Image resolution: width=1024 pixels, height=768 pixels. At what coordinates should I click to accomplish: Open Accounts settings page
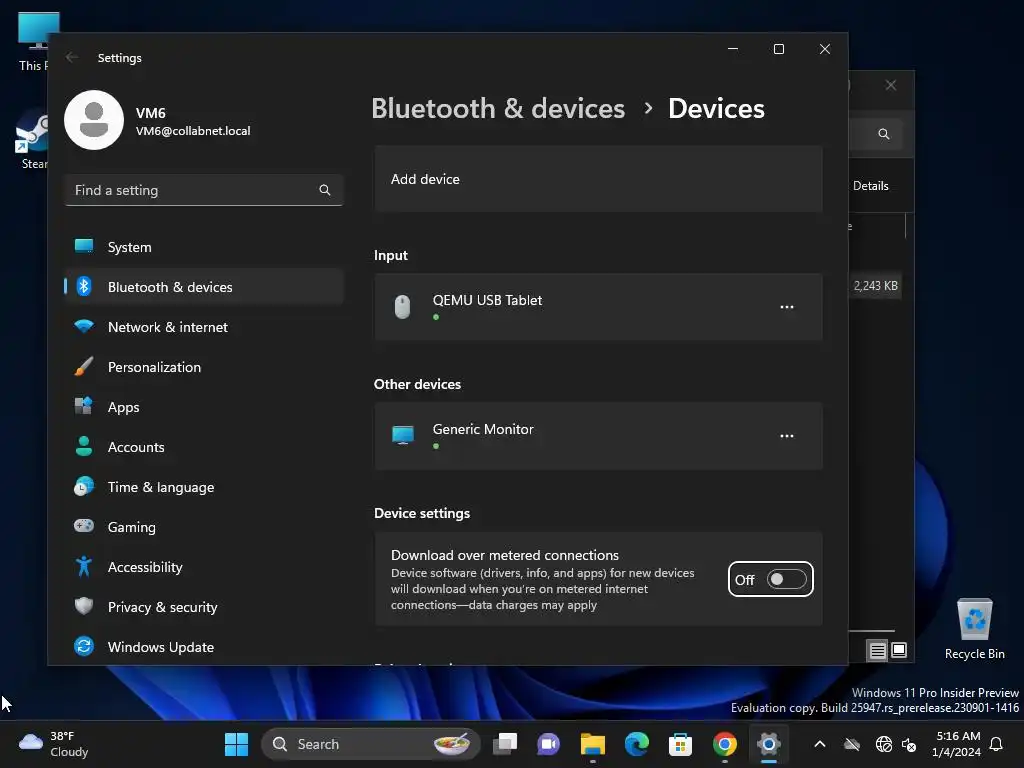(204, 447)
